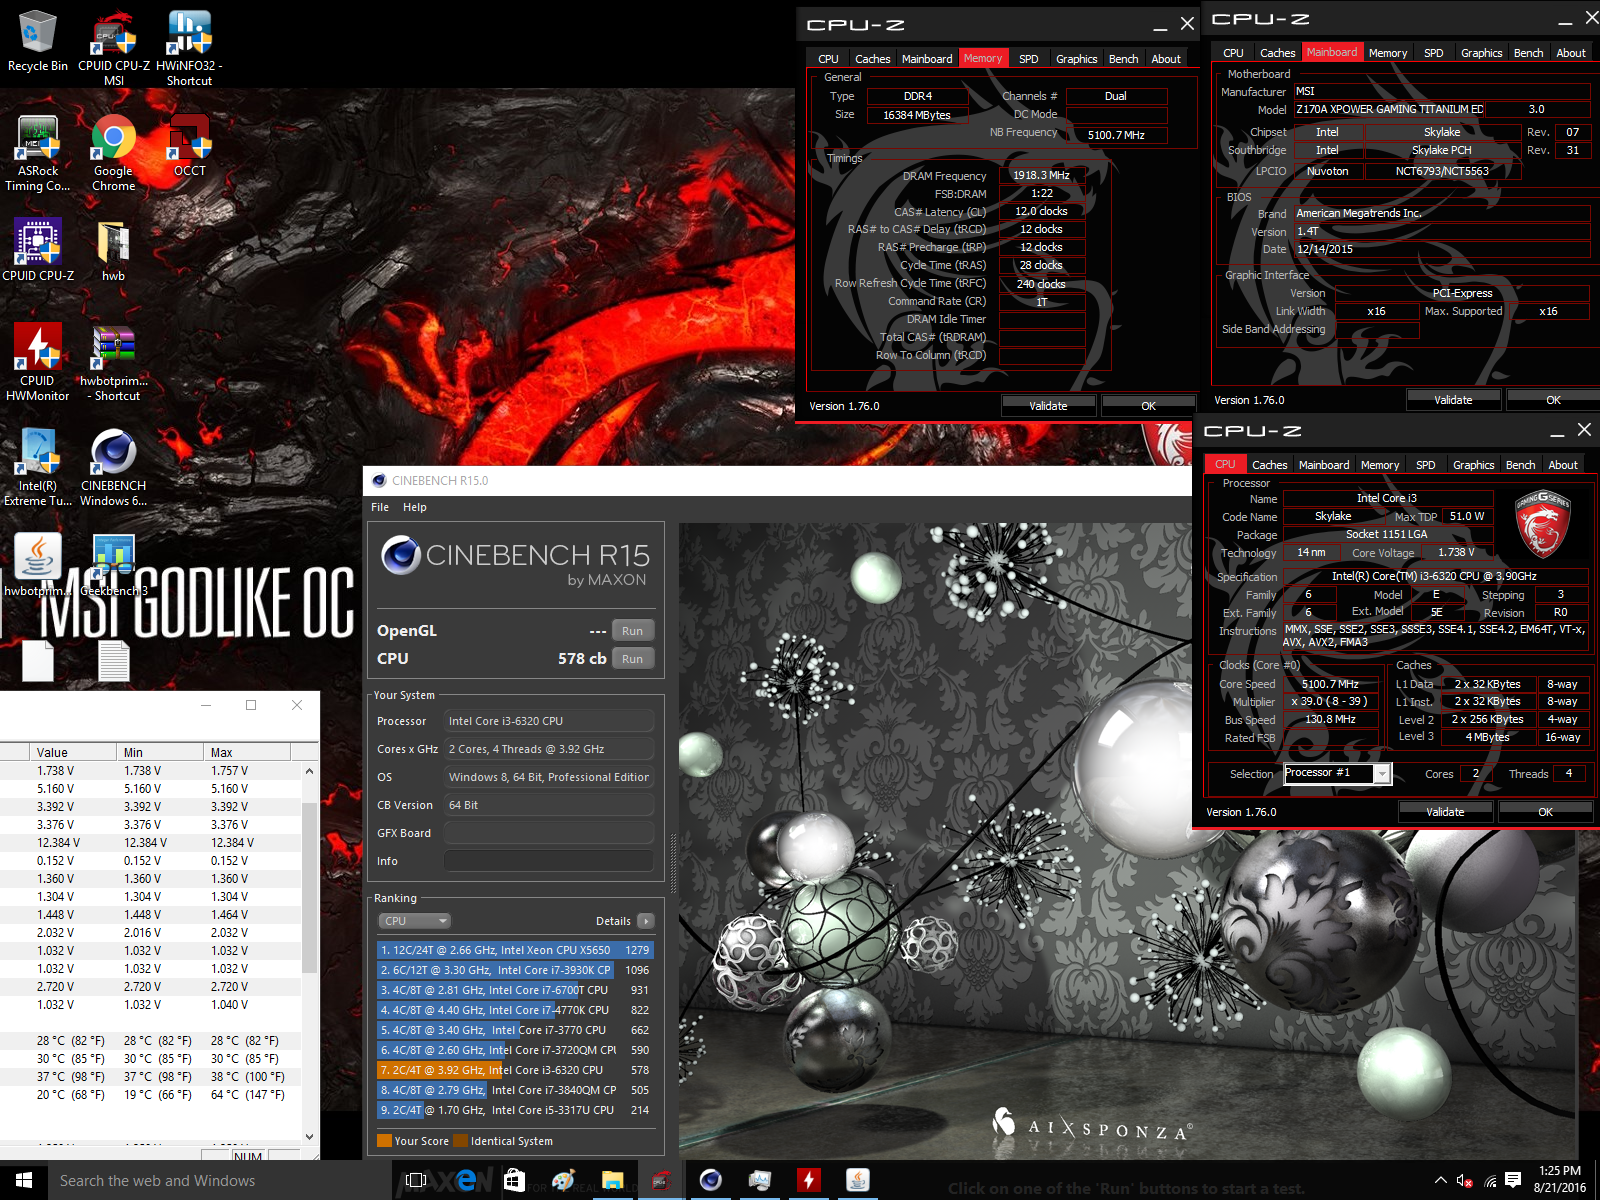Select the Xeon X5650 ranking row
Image resolution: width=1600 pixels, height=1200 pixels.
pyautogui.click(x=515, y=950)
